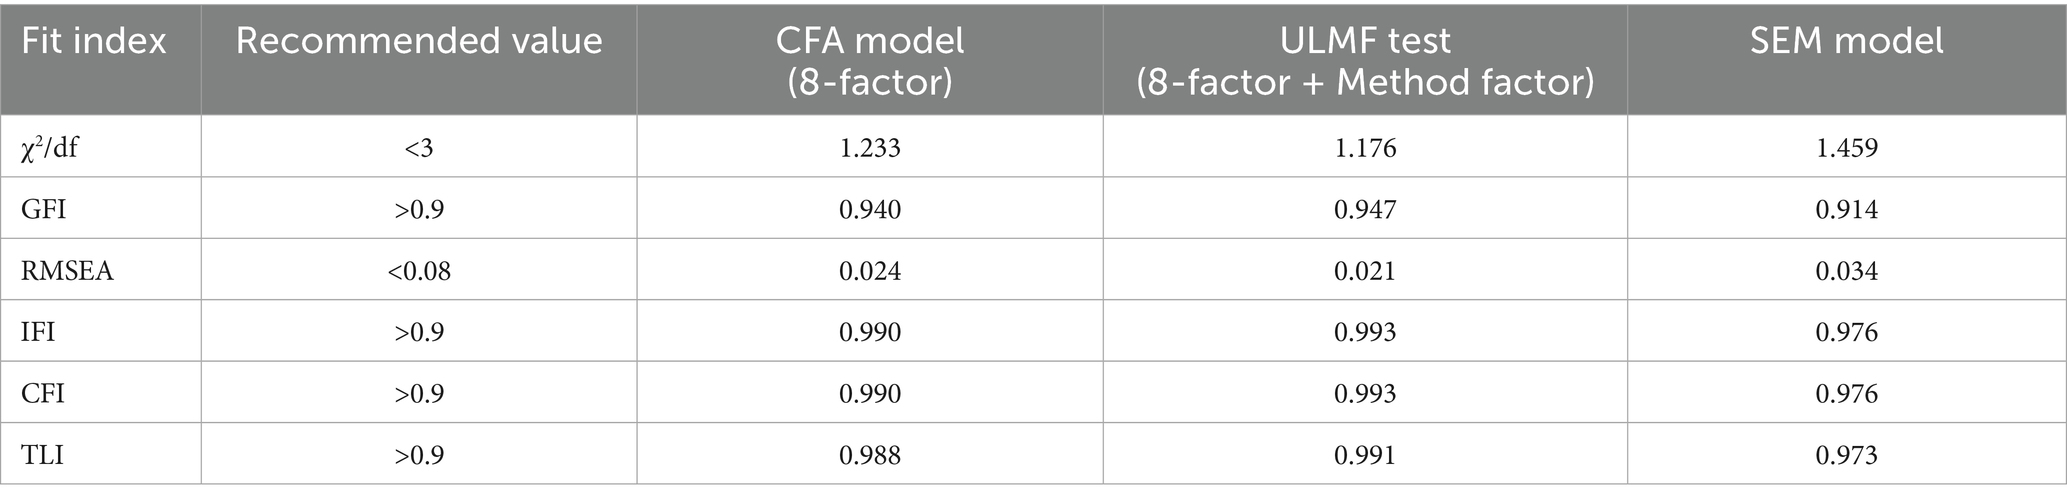The width and height of the screenshot is (2067, 502).
Task: Click the CFI row label
Action: coord(42,393)
